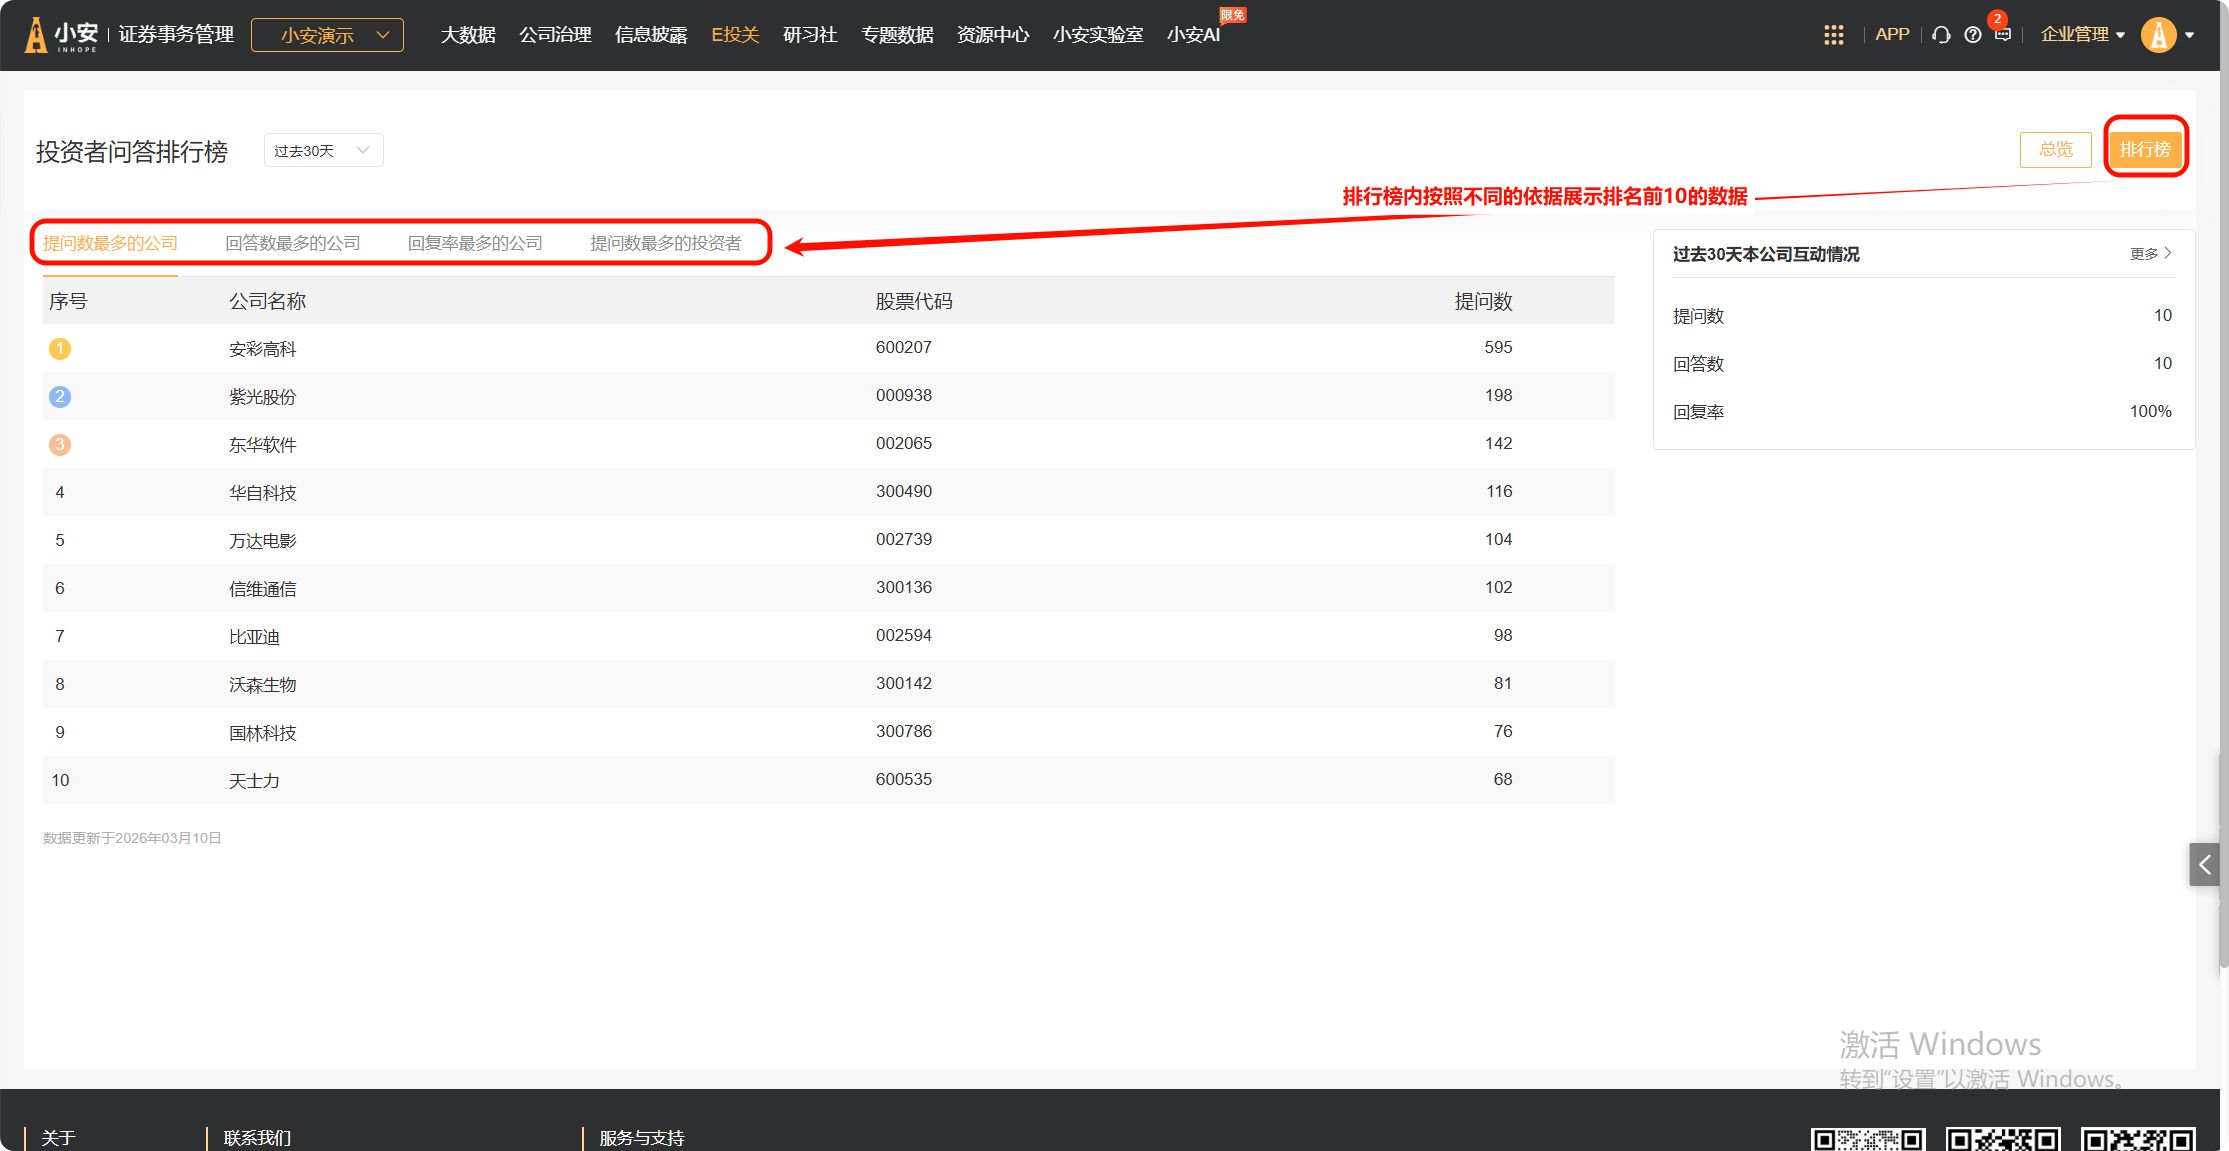Click the APP link in header
The image size is (2229, 1151).
[x=1892, y=35]
